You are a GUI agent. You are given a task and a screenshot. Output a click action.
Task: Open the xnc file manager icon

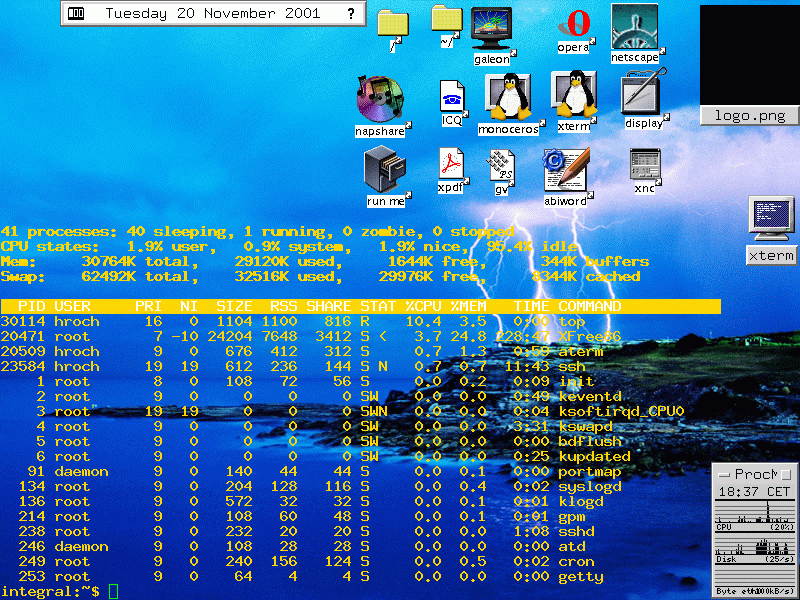(645, 164)
